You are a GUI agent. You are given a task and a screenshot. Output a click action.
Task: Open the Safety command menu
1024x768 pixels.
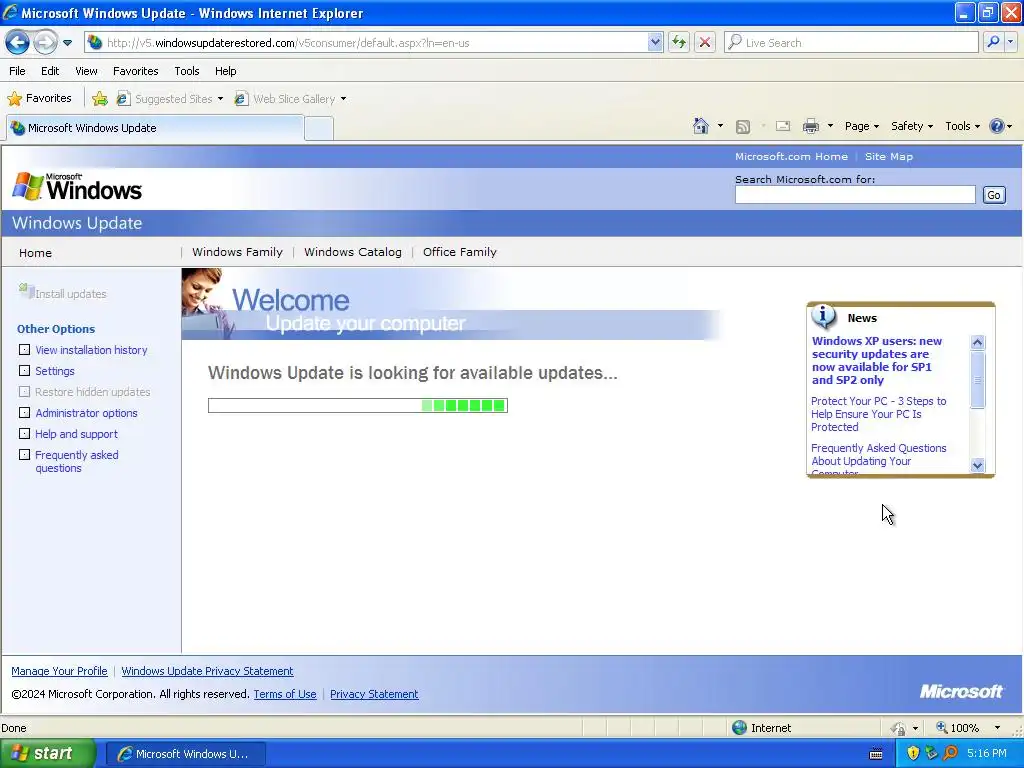pos(912,126)
